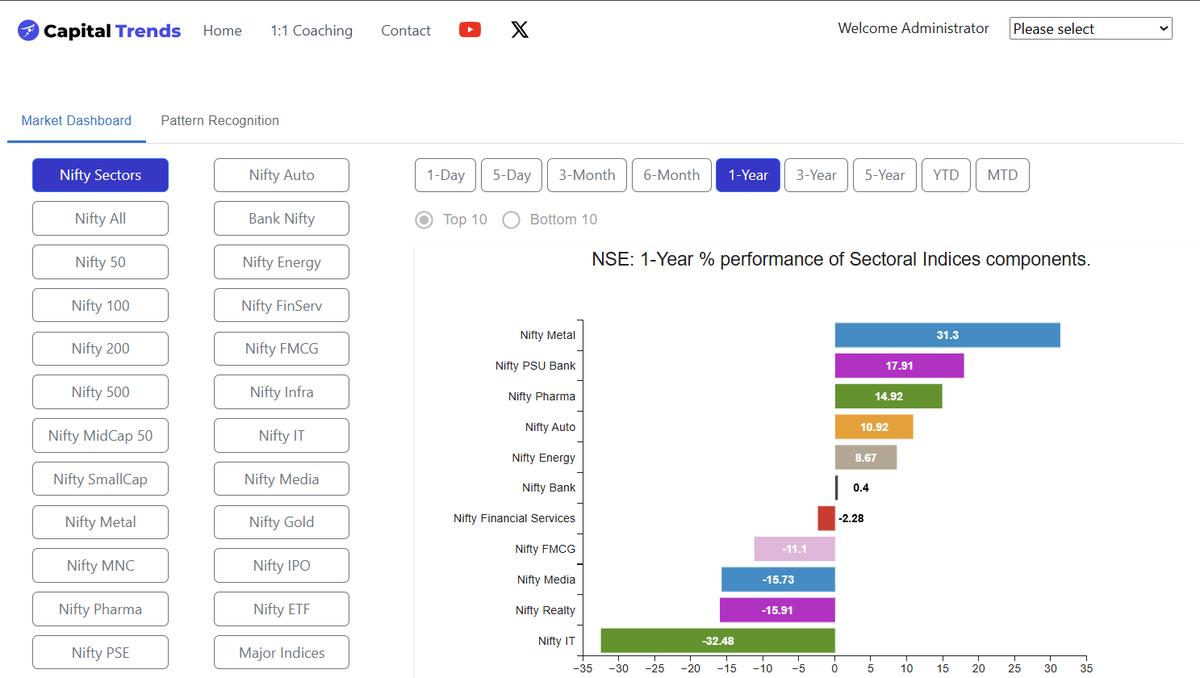
Task: Click the Nifty Auto 10.92 bar
Action: pos(874,427)
